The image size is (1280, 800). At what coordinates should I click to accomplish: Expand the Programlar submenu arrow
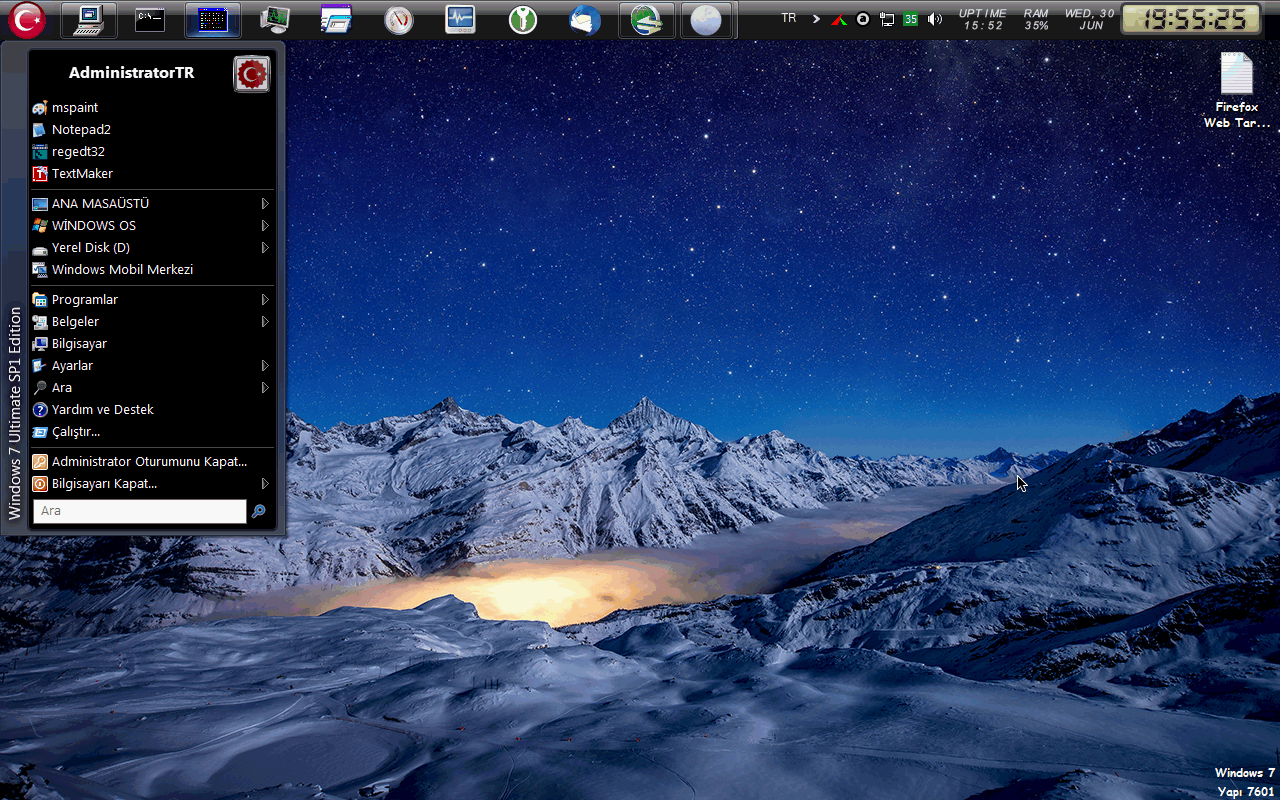[x=265, y=299]
